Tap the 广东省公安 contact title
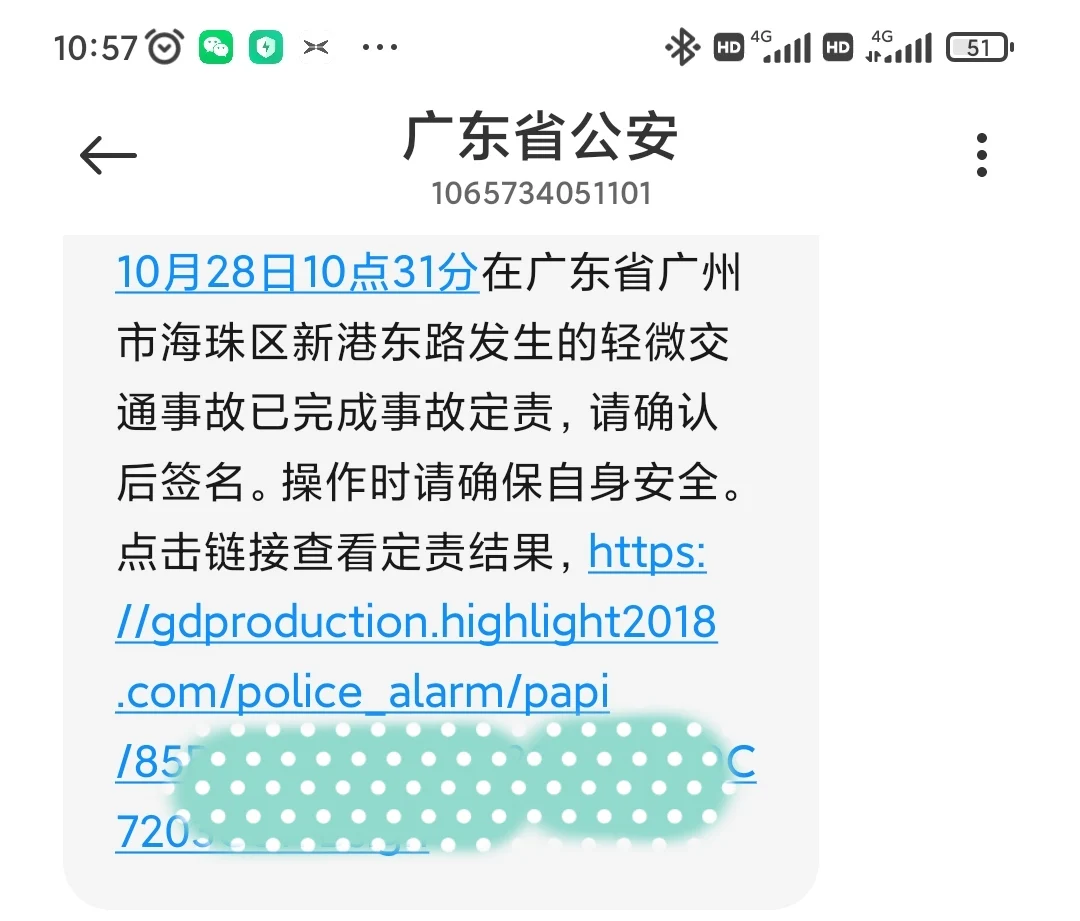 [x=541, y=137]
